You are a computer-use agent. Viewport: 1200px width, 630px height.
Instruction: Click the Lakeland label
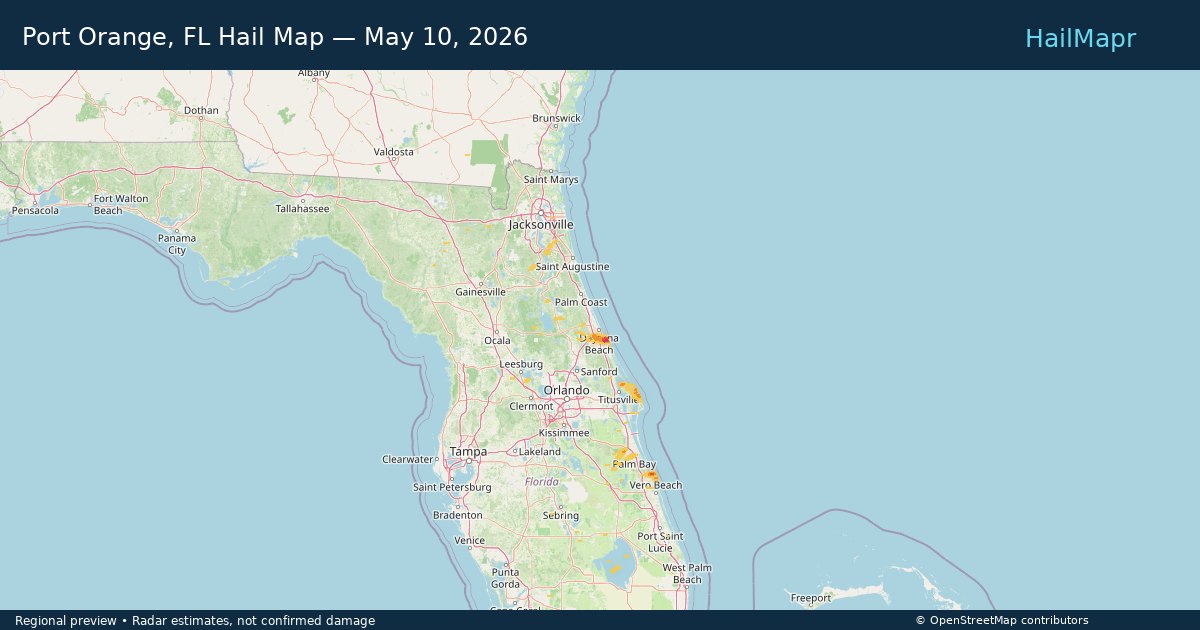tap(540, 452)
